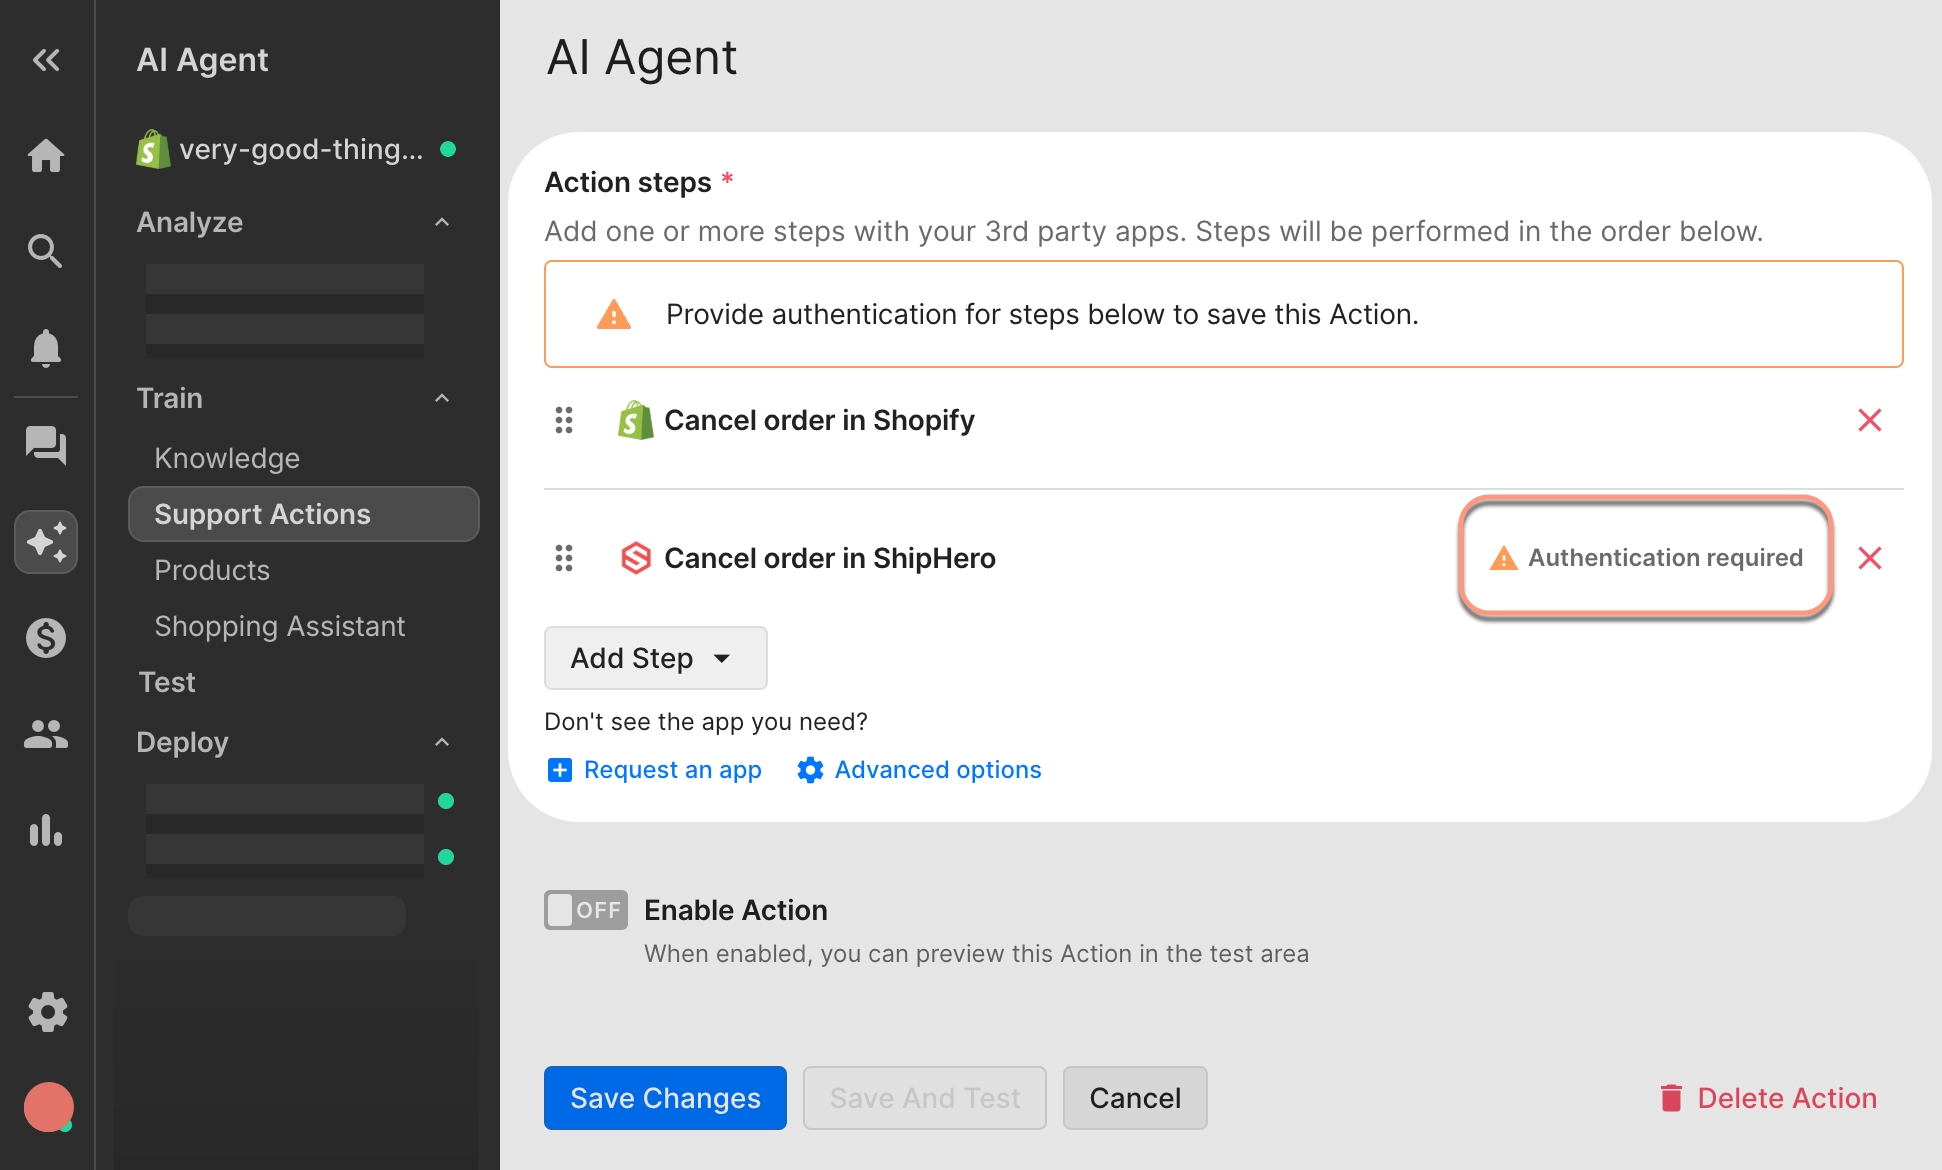The image size is (1942, 1170).
Task: Click the Cancel button
Action: tap(1135, 1098)
